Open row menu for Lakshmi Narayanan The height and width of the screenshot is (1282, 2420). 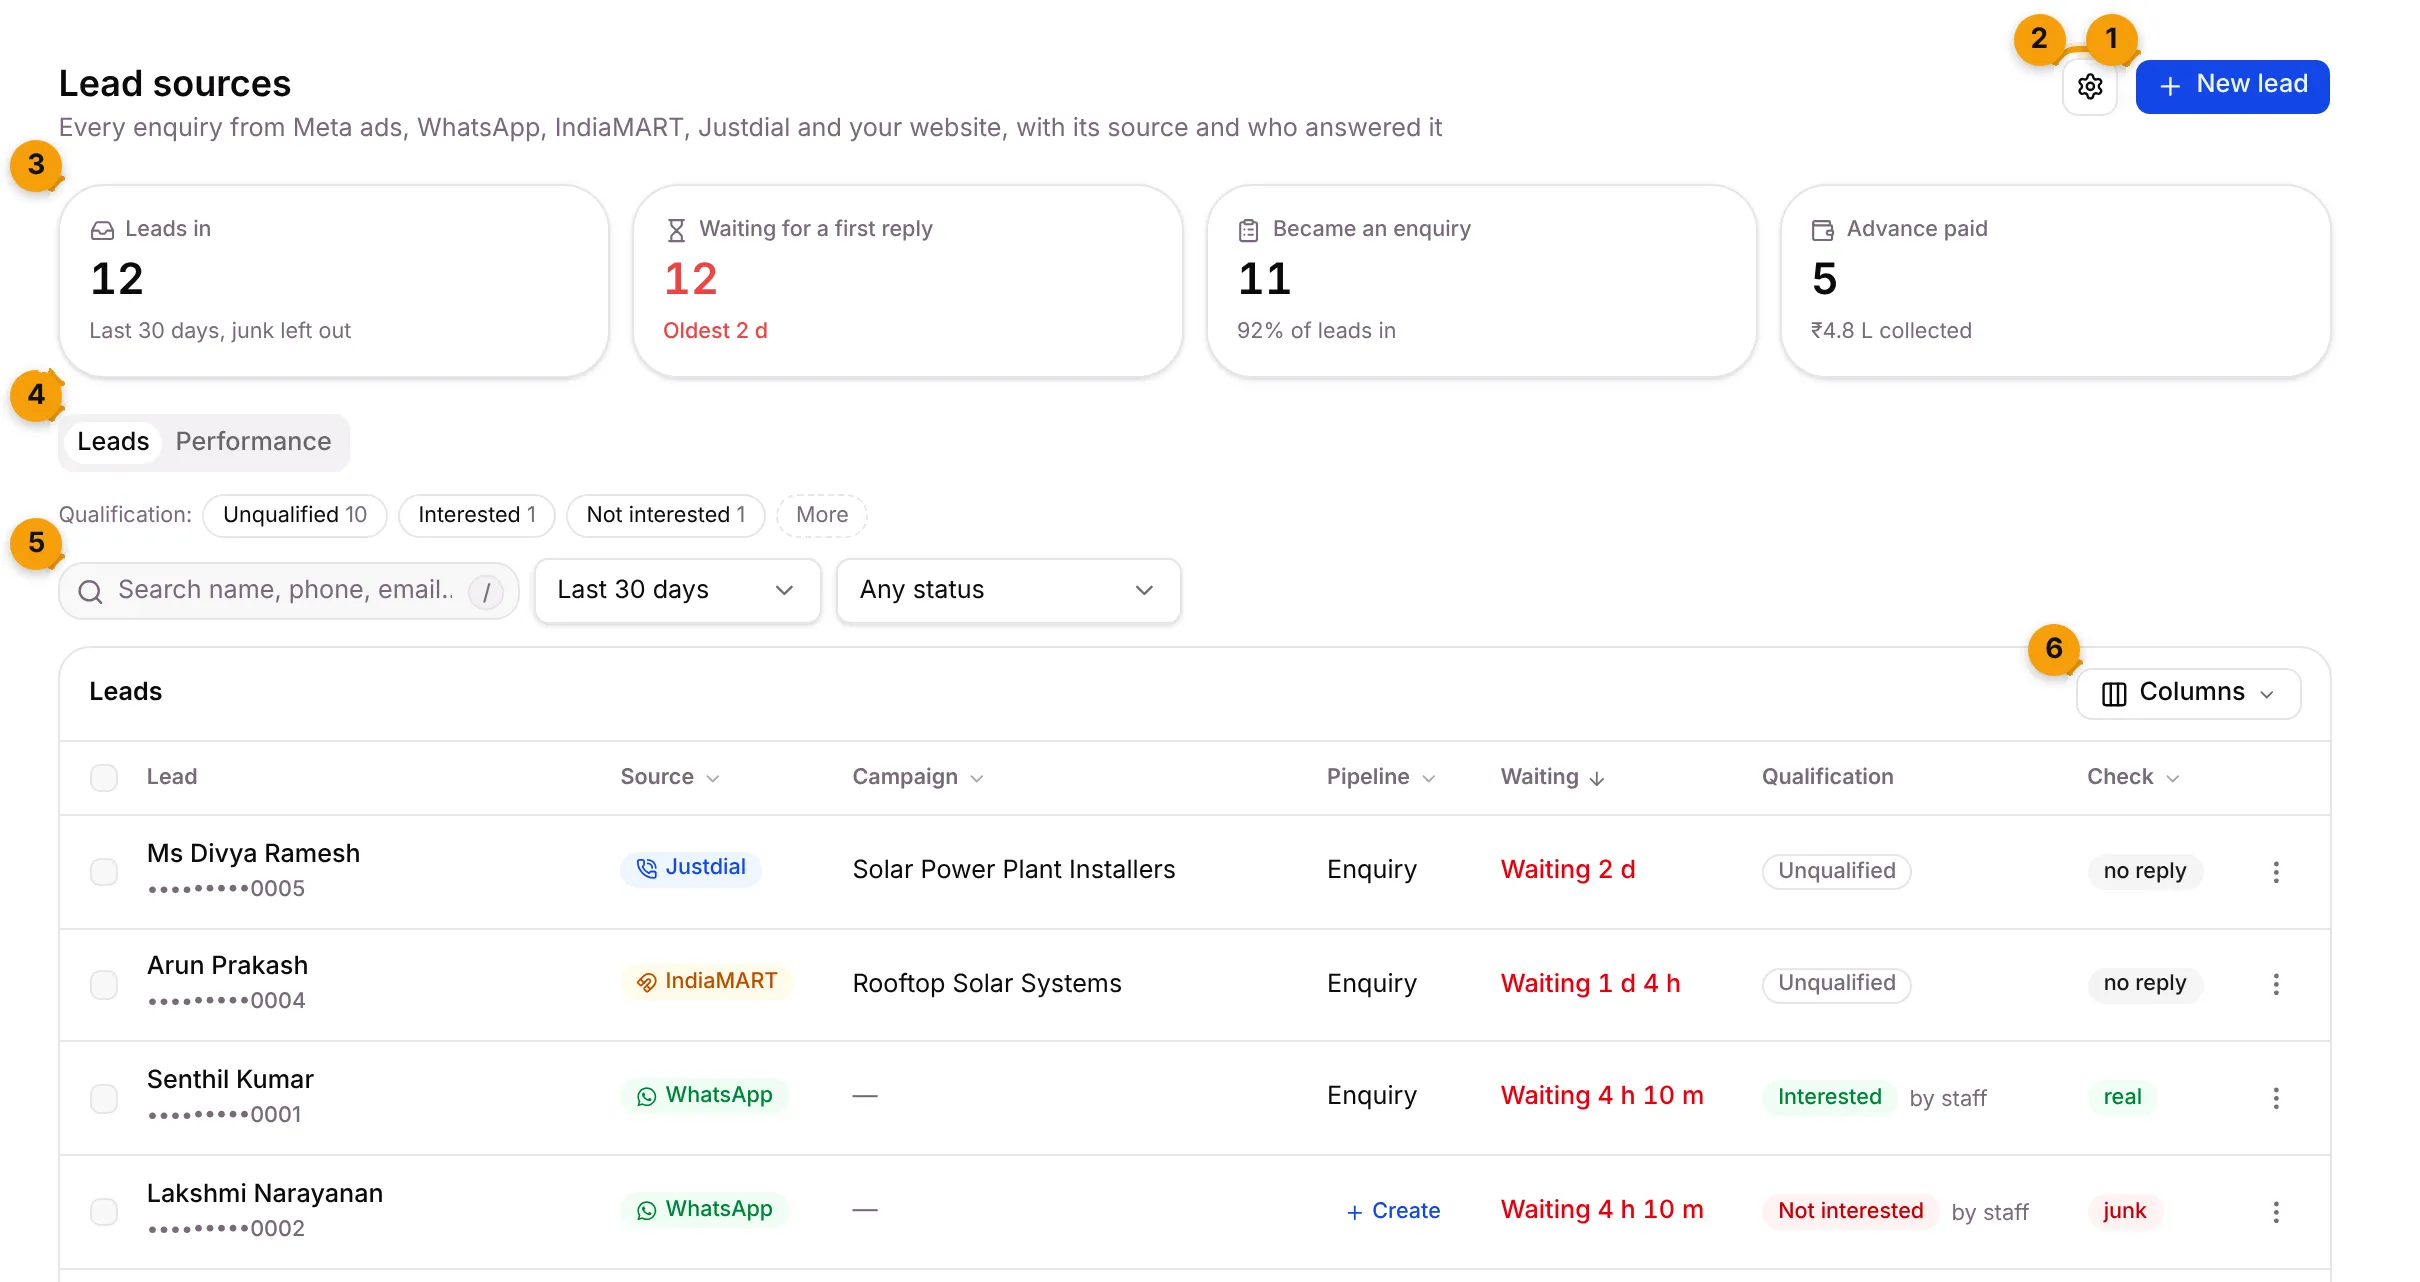pyautogui.click(x=2276, y=1212)
